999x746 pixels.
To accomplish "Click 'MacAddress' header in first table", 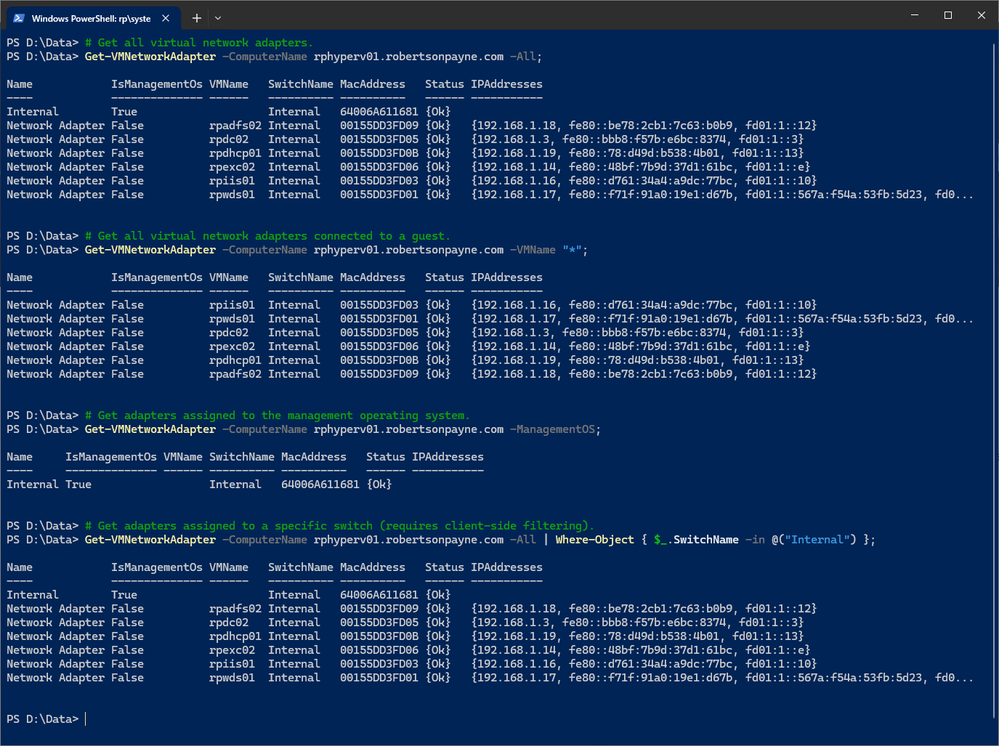I will (x=373, y=84).
